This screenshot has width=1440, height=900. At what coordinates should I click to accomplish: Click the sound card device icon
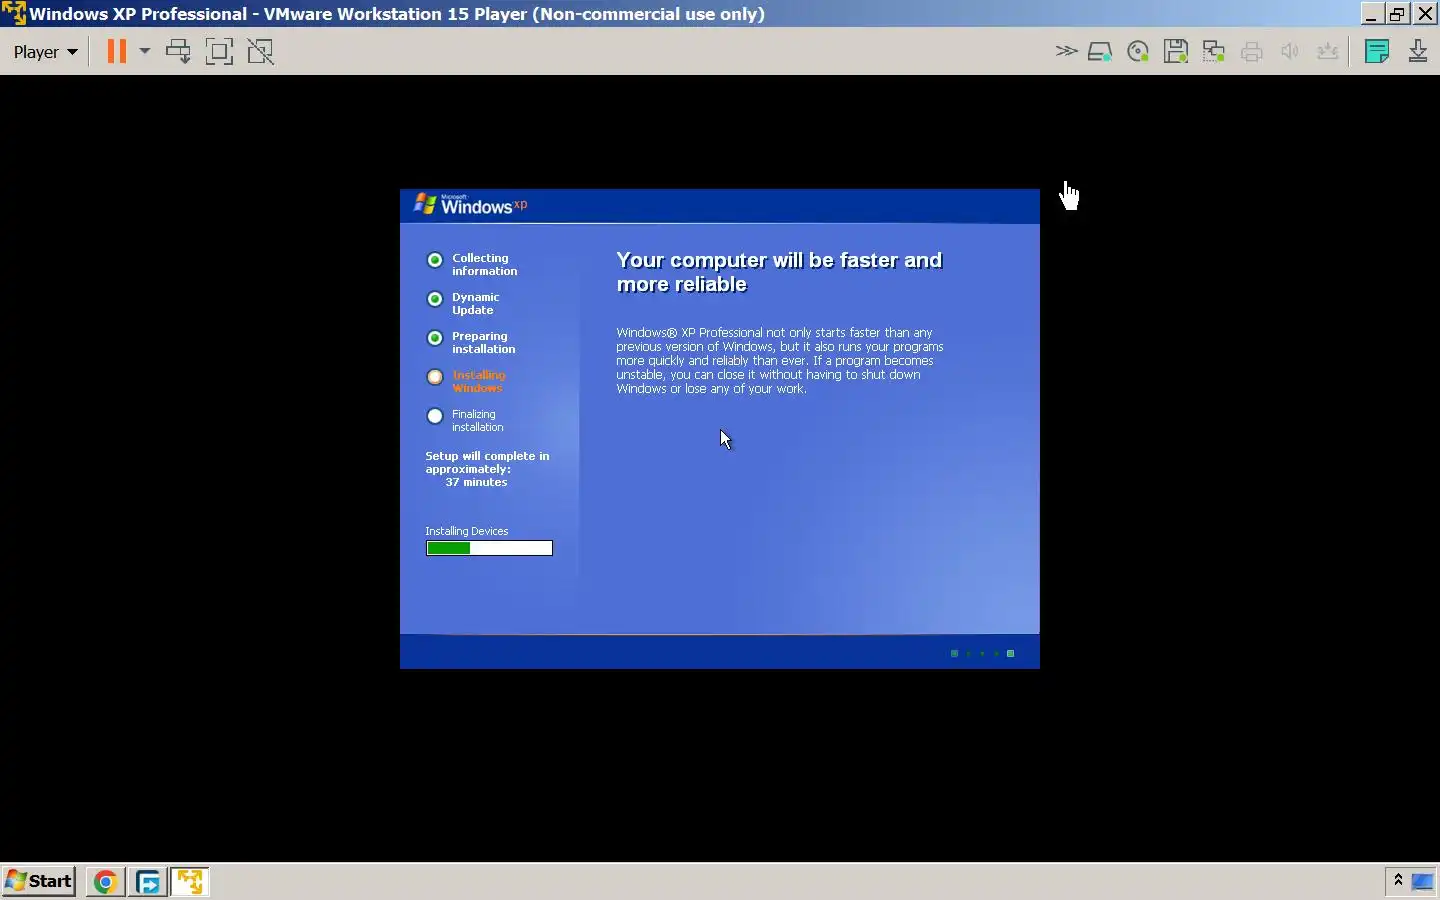pos(1290,52)
